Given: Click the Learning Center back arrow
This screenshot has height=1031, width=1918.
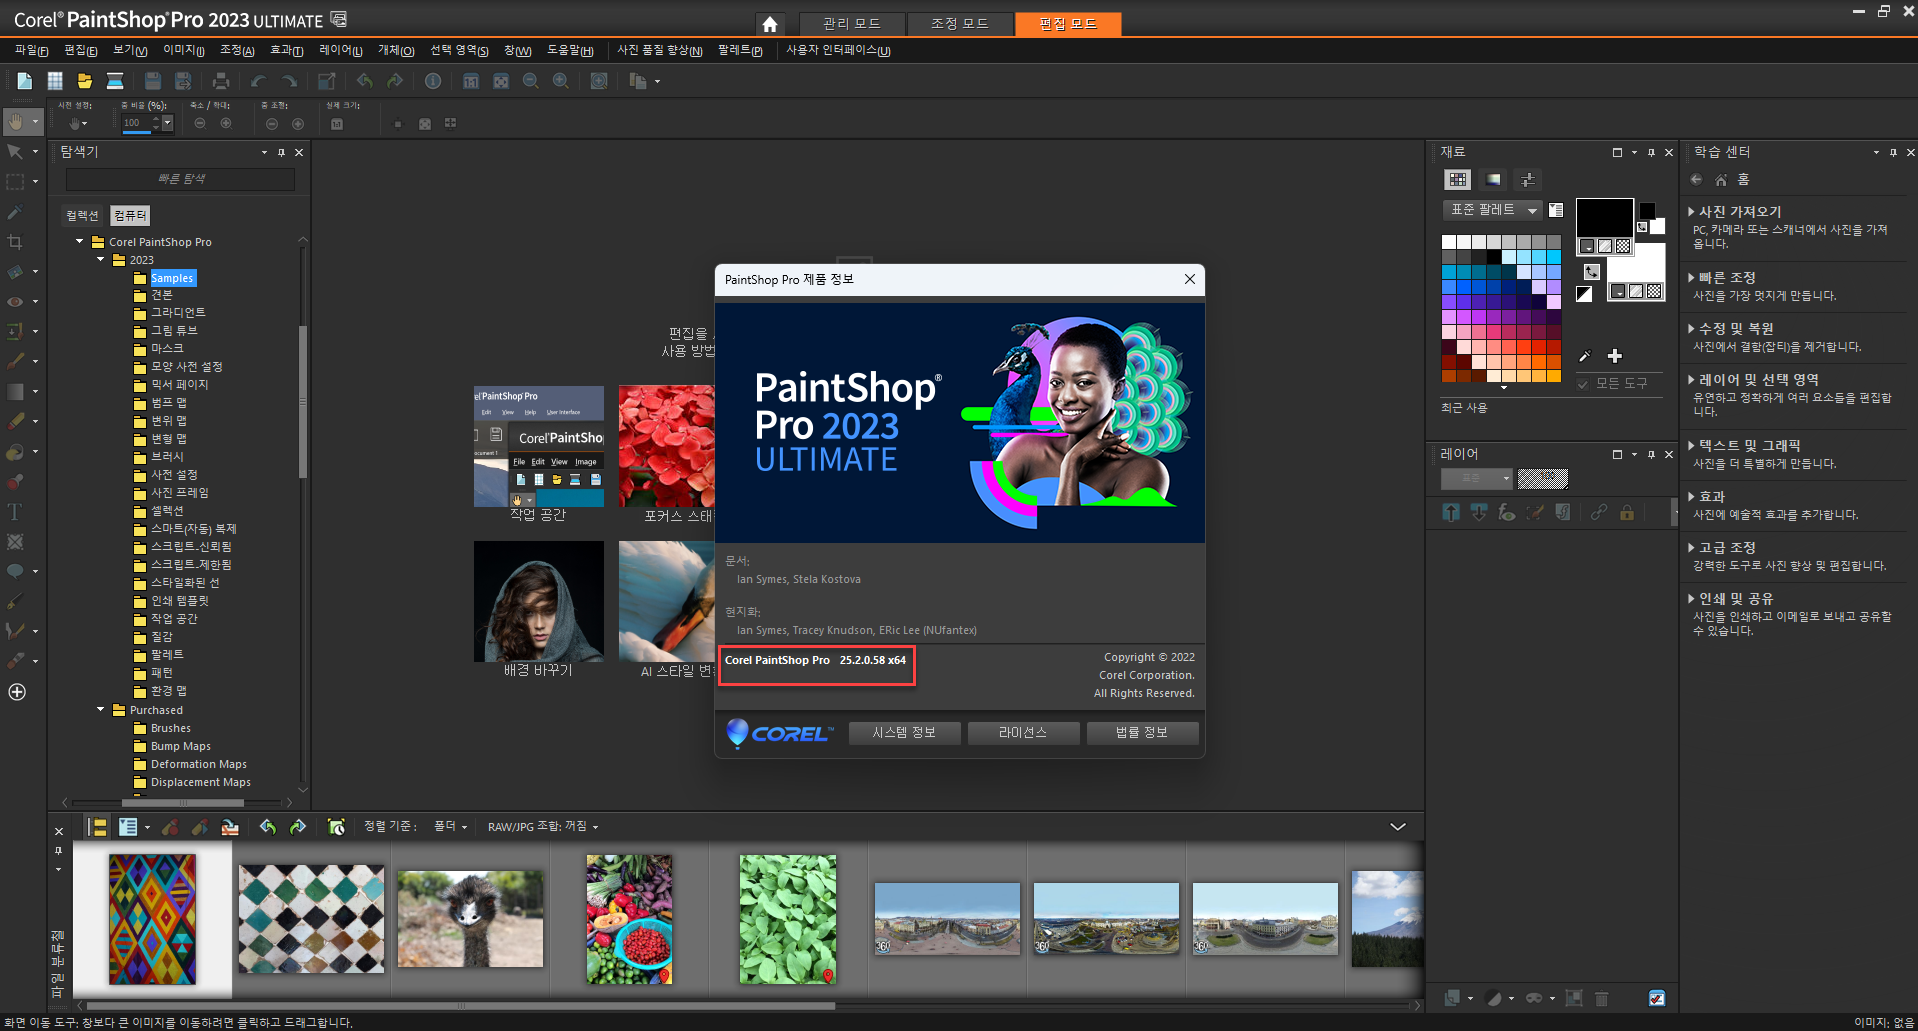Looking at the screenshot, I should (x=1696, y=180).
